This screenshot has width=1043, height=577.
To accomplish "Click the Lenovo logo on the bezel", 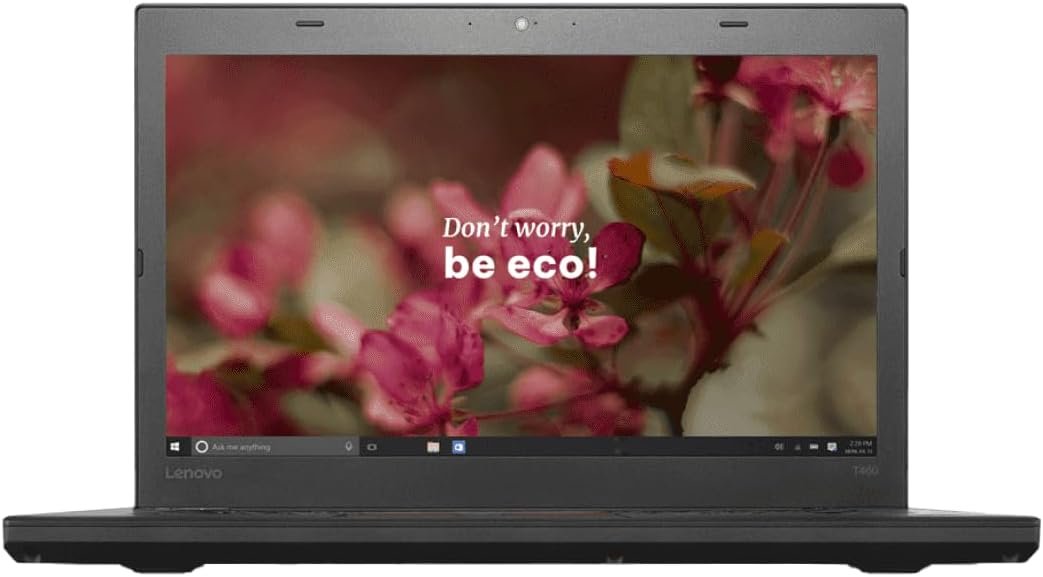I will coord(194,474).
